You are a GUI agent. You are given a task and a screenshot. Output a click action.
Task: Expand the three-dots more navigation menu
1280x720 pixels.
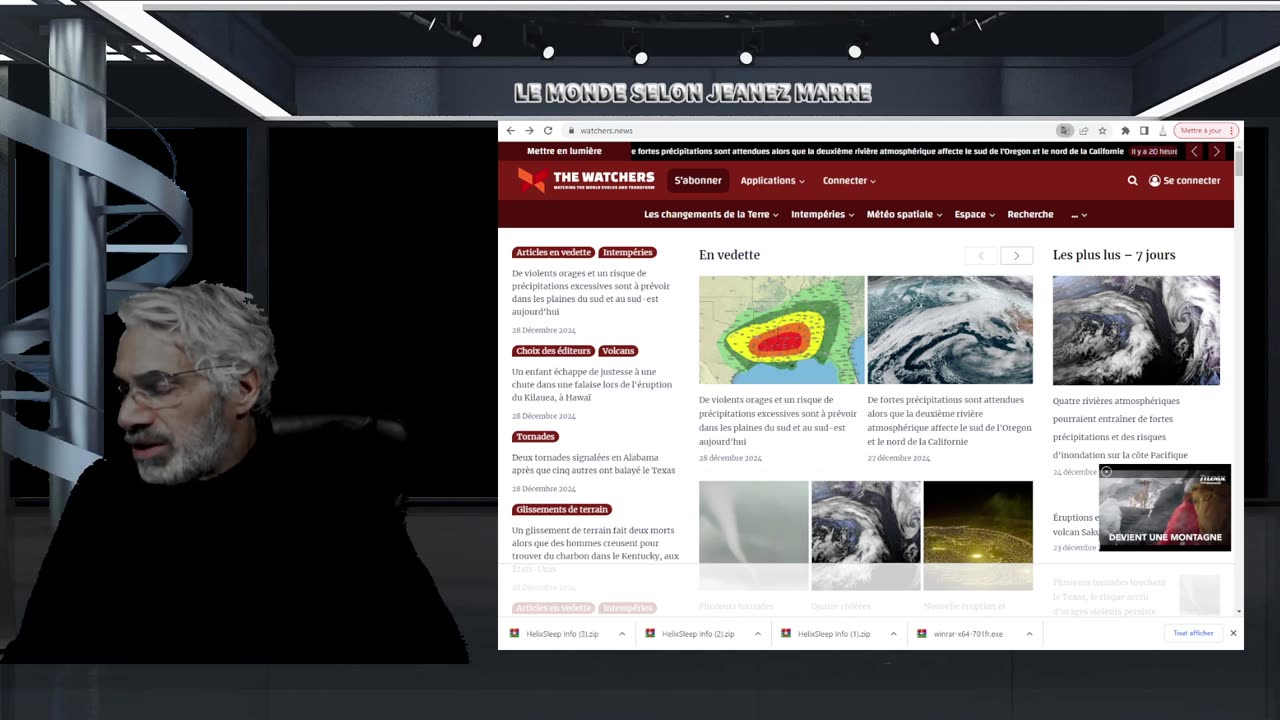[x=1078, y=214]
